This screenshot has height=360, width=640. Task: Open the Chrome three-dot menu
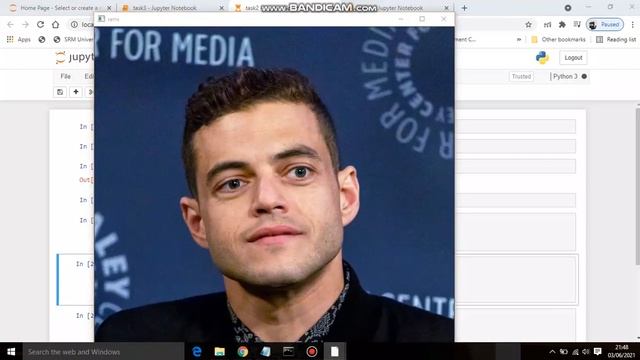pyautogui.click(x=633, y=24)
